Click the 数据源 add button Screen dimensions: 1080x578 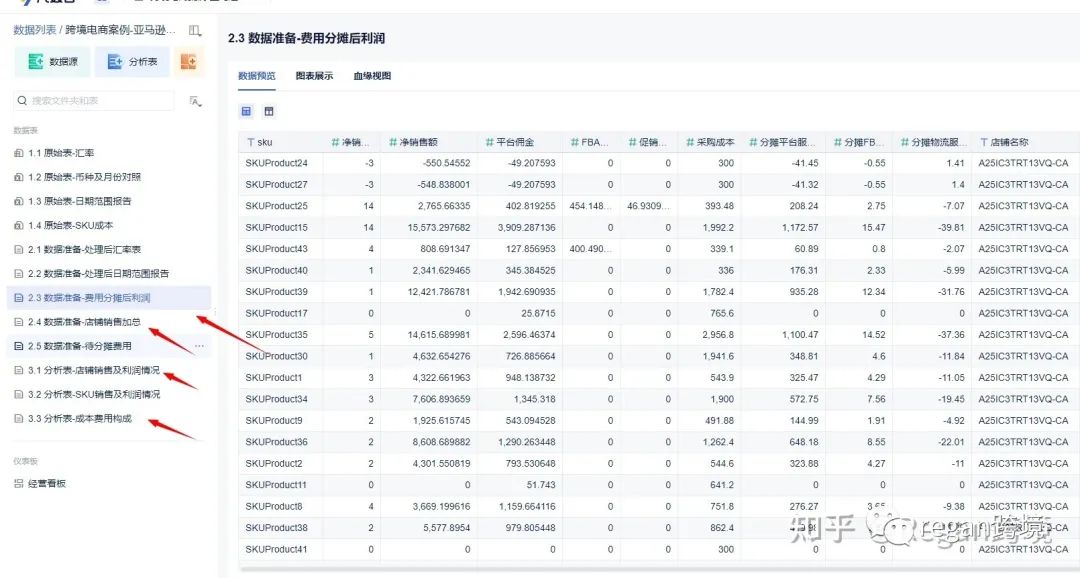[x=52, y=62]
